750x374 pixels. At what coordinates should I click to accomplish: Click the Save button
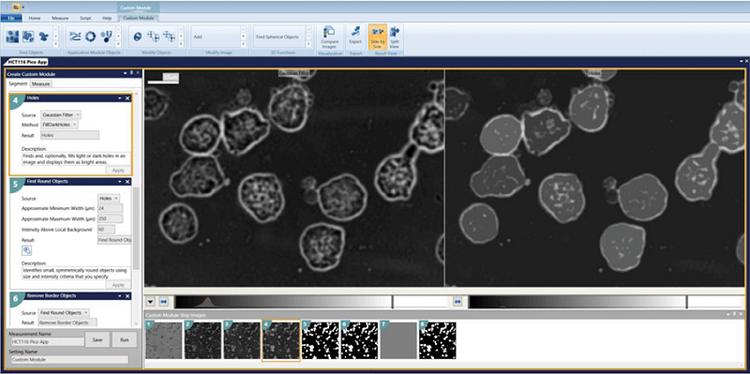tap(98, 340)
